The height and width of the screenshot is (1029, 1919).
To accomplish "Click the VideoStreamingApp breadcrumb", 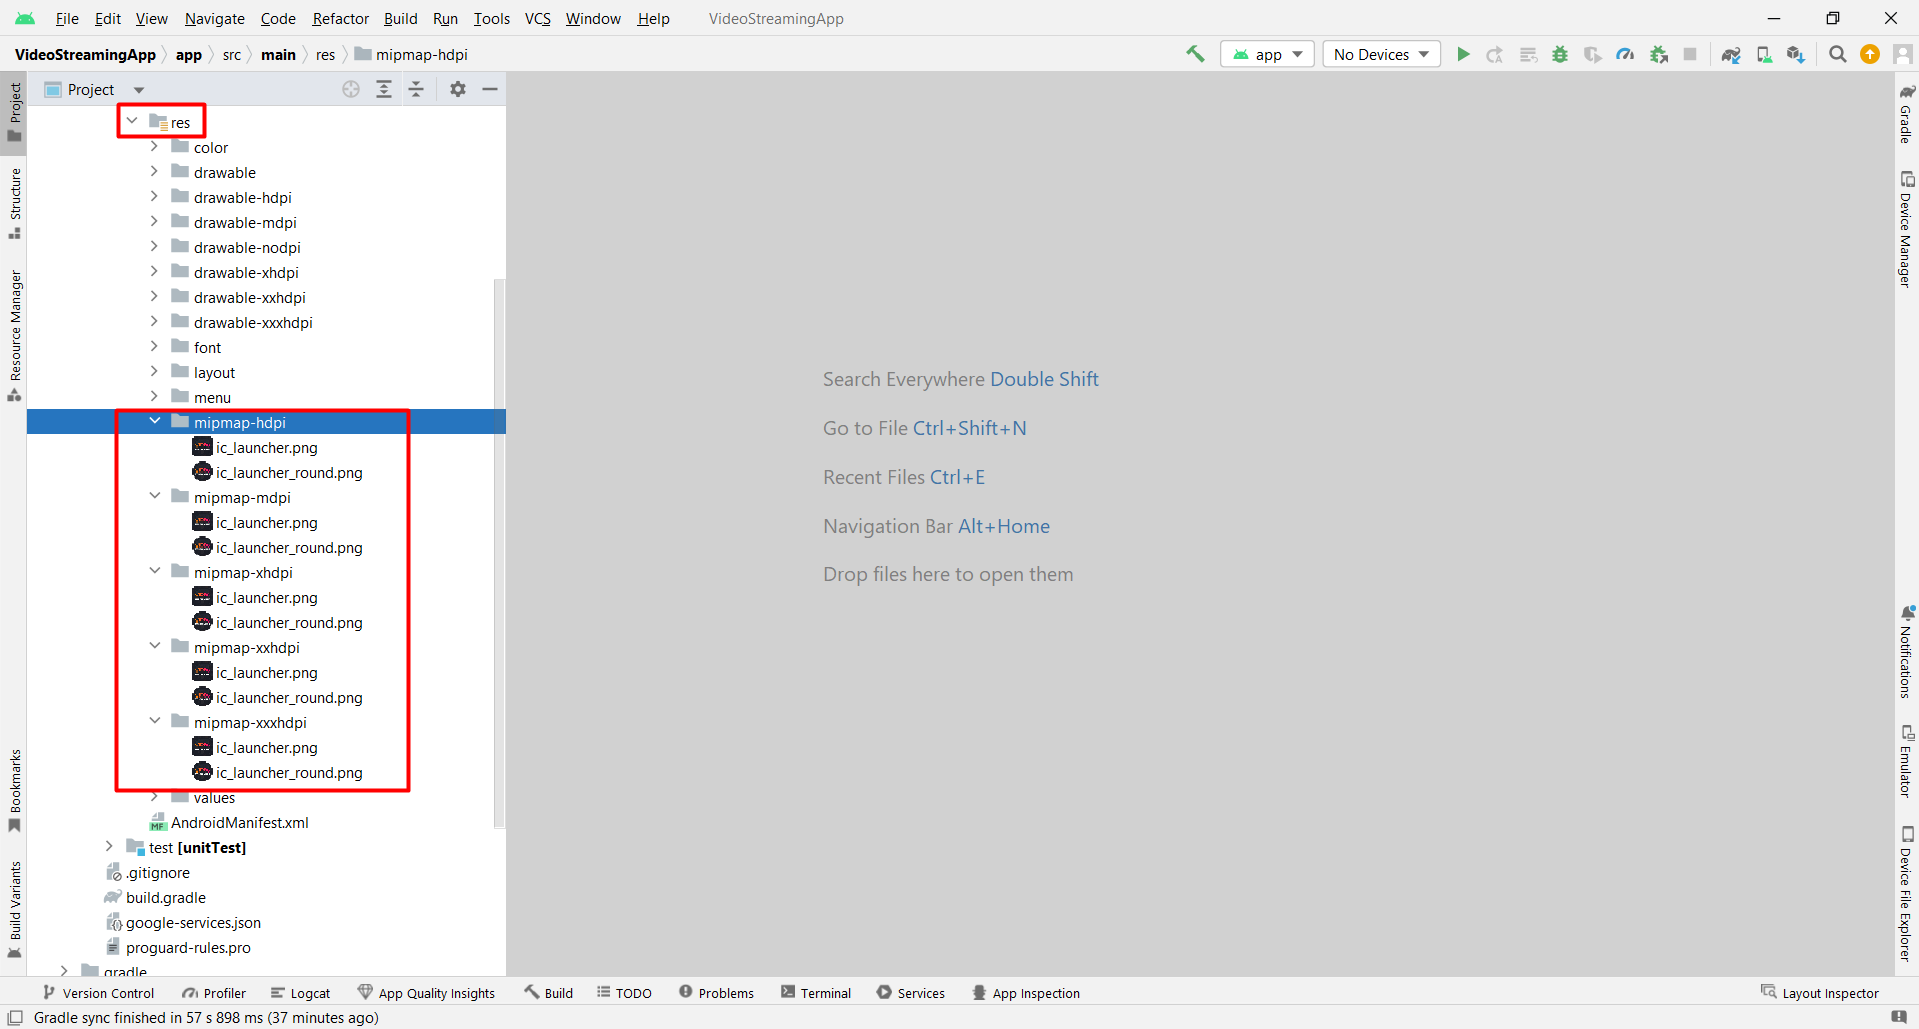I will pos(85,55).
